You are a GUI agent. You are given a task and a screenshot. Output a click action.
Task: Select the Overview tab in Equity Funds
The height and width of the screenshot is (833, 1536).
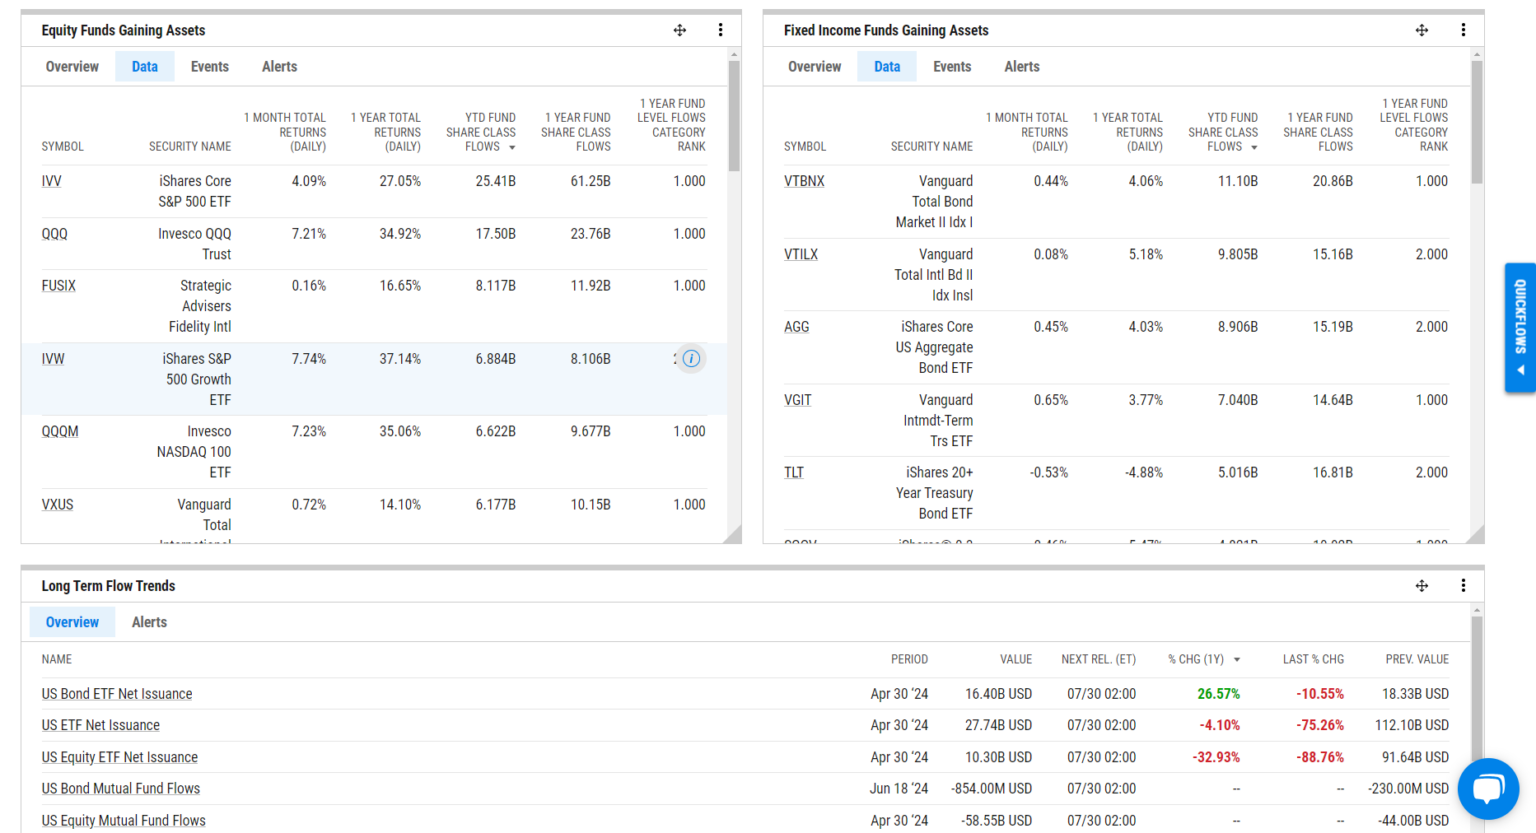click(x=72, y=66)
